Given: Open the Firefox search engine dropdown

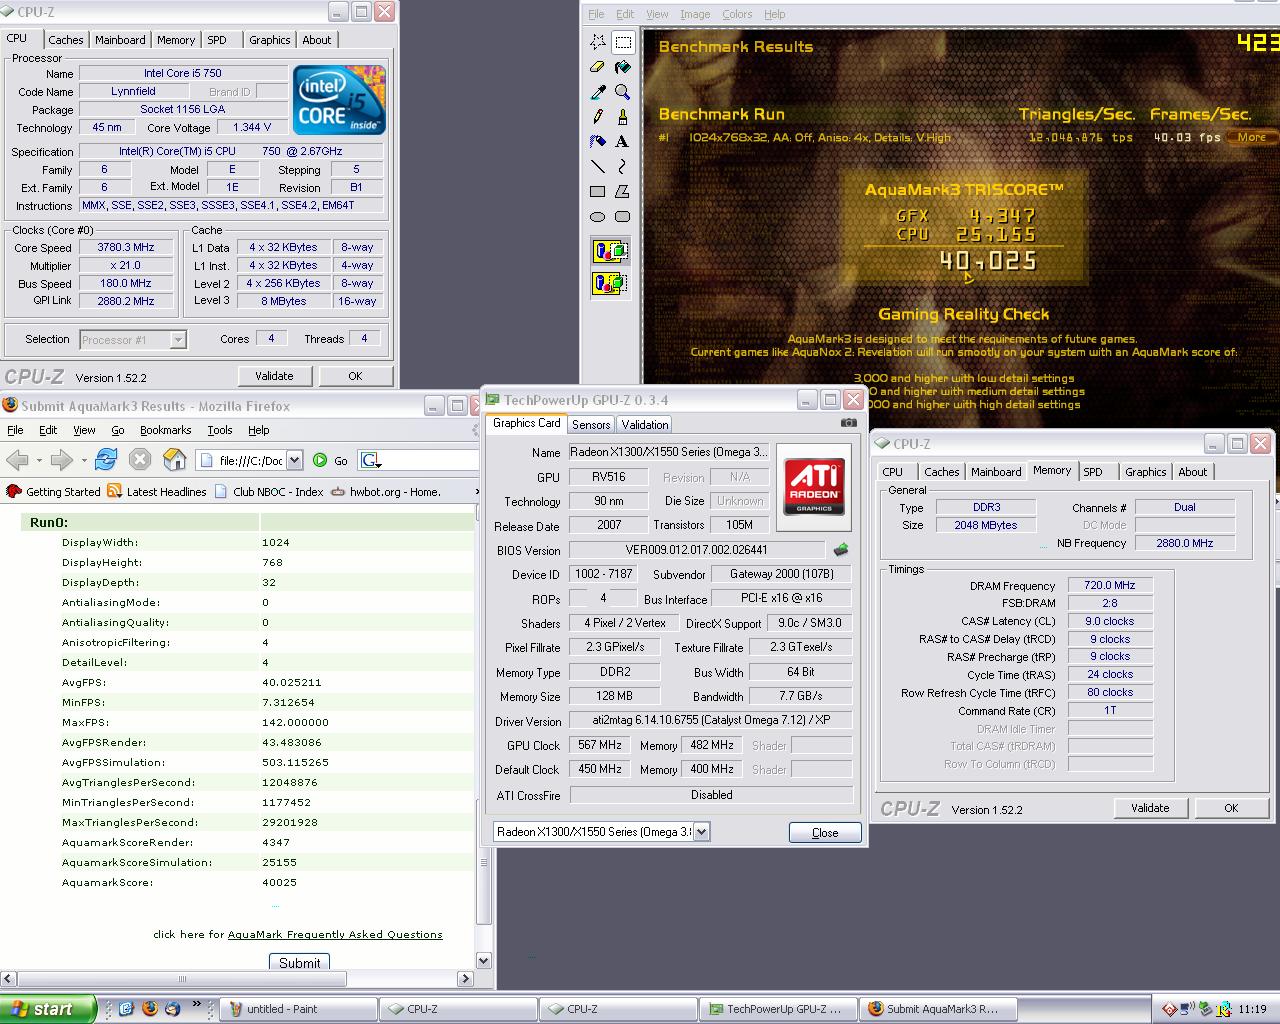Looking at the screenshot, I should pyautogui.click(x=372, y=460).
